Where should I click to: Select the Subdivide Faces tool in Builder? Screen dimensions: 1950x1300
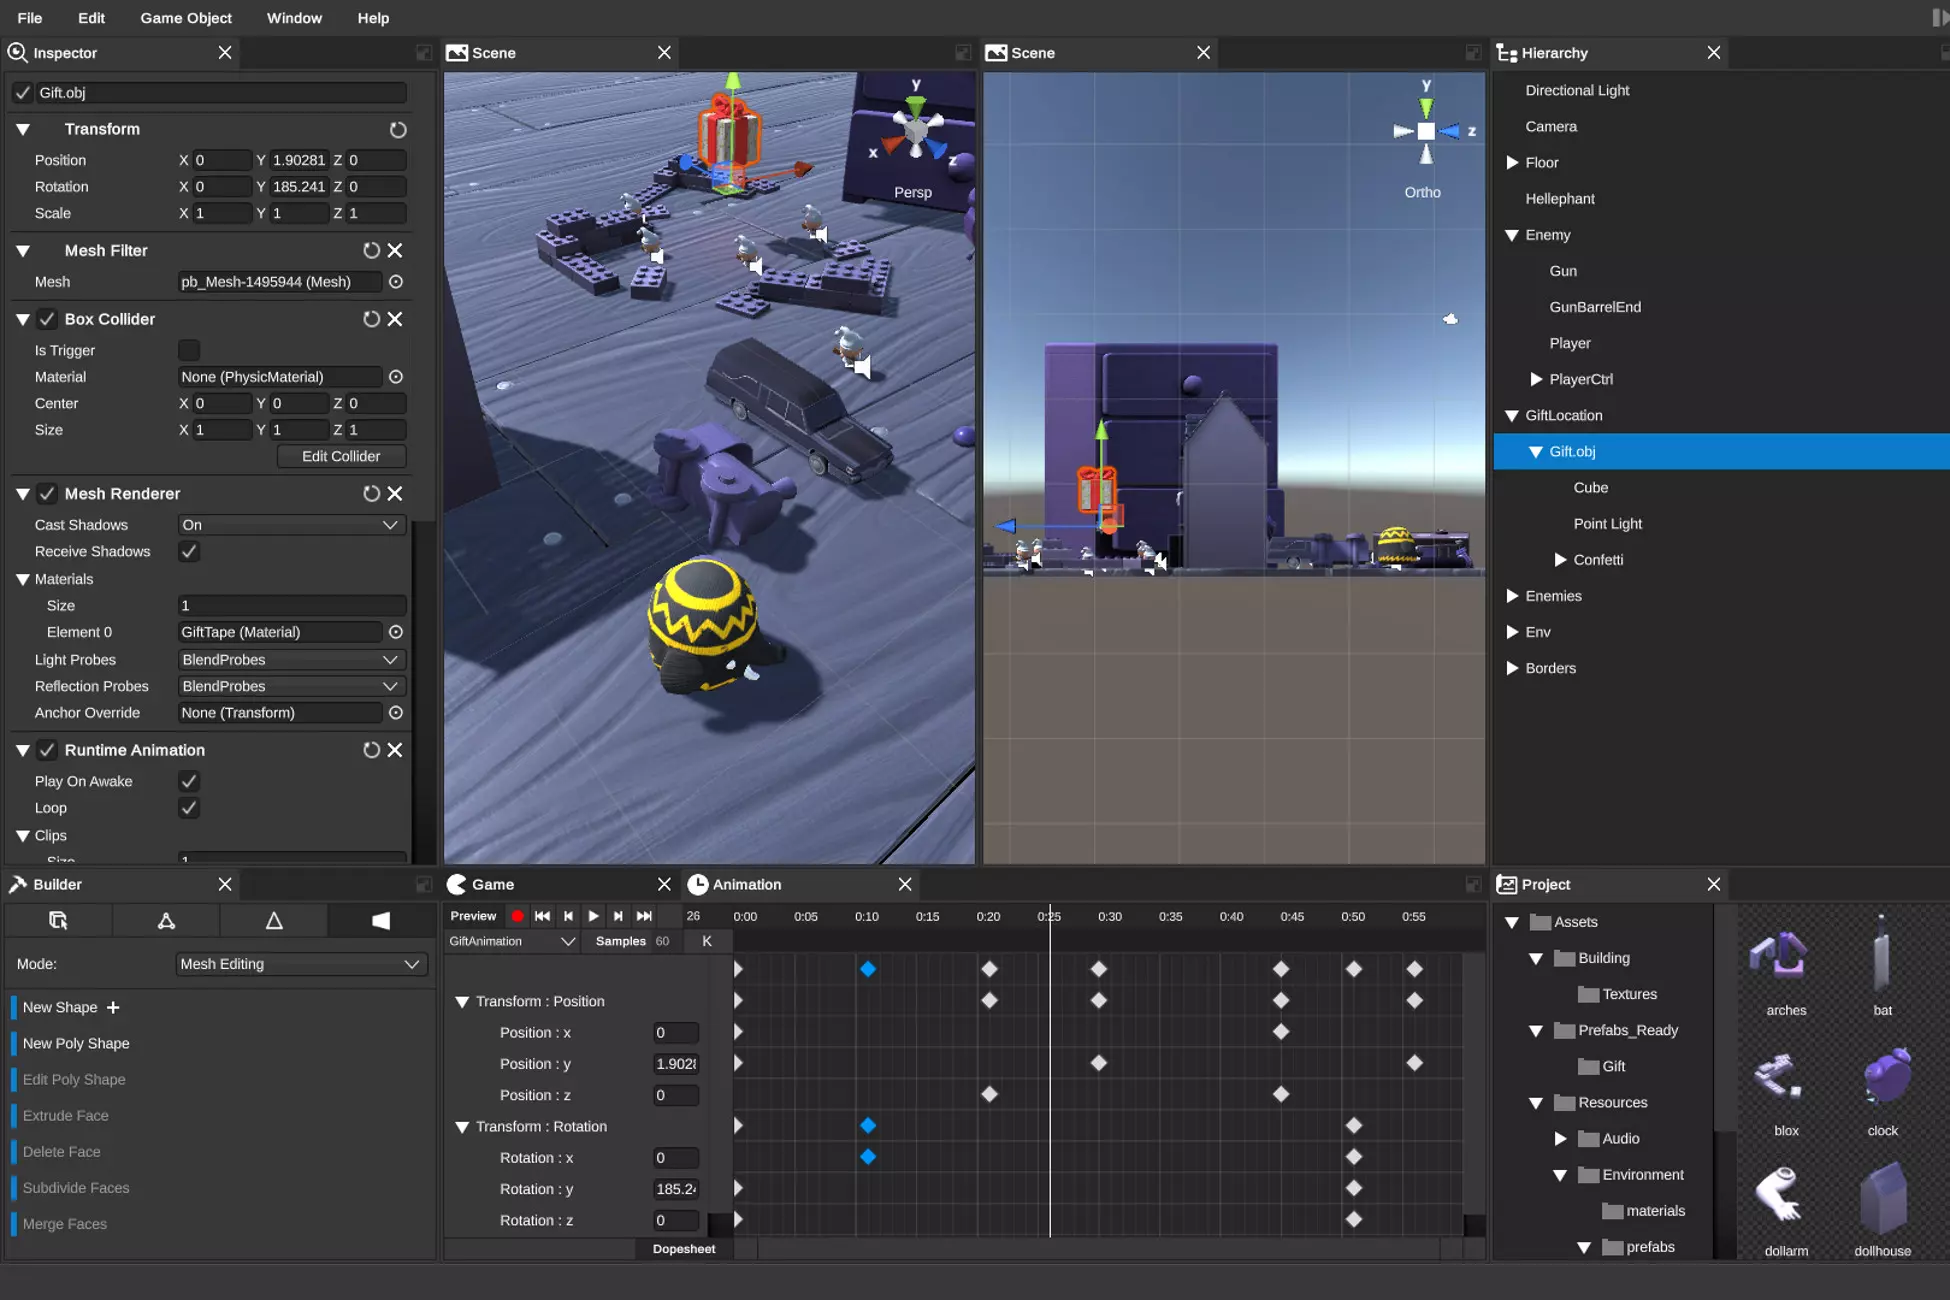pos(75,1187)
